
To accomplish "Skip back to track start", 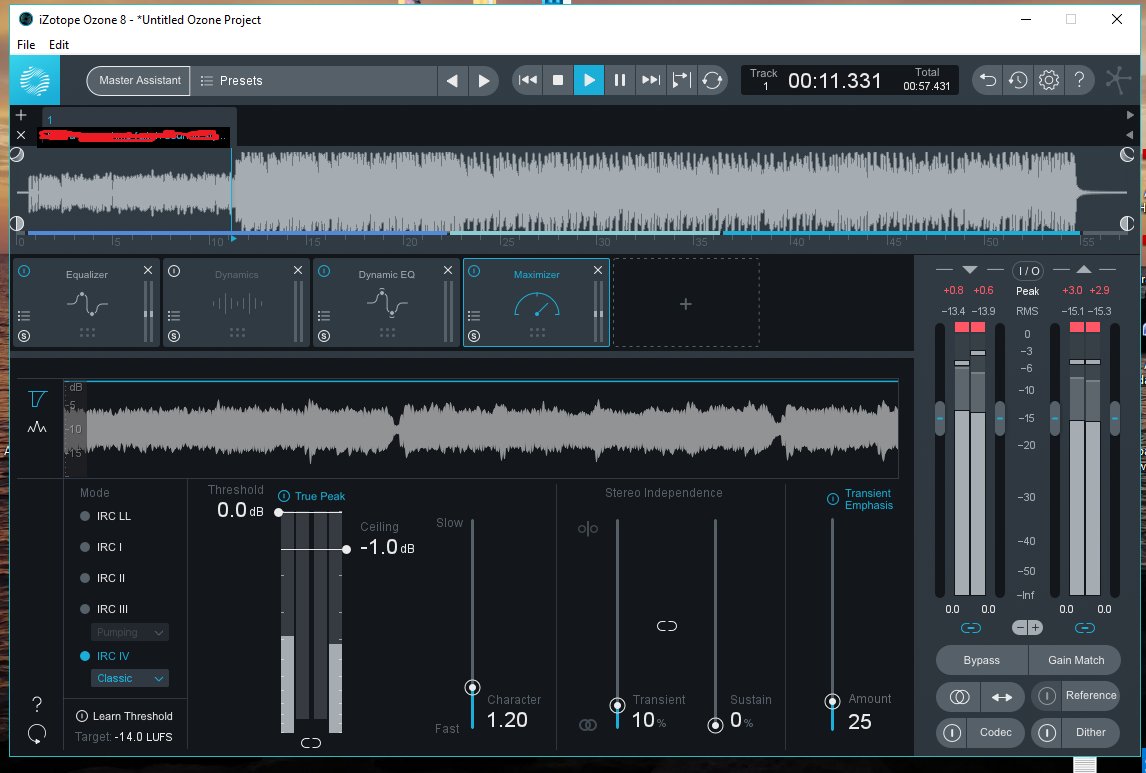I will 528,80.
